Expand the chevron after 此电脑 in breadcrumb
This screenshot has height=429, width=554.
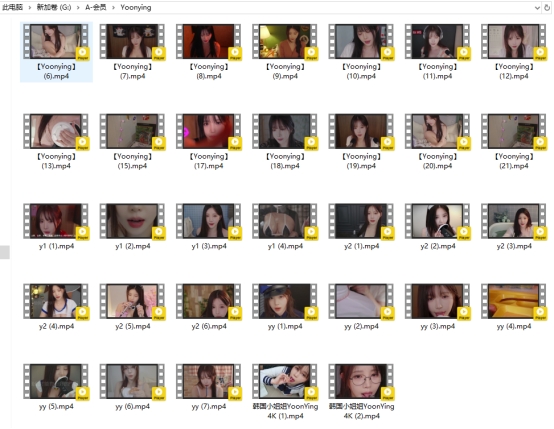(x=30, y=7)
